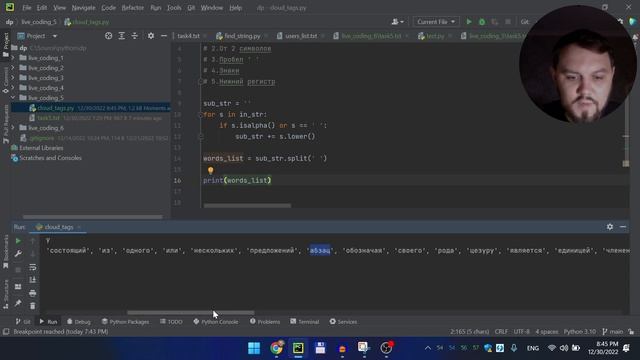
Task: Expand the live_coding_3 folder
Action: point(13,78)
